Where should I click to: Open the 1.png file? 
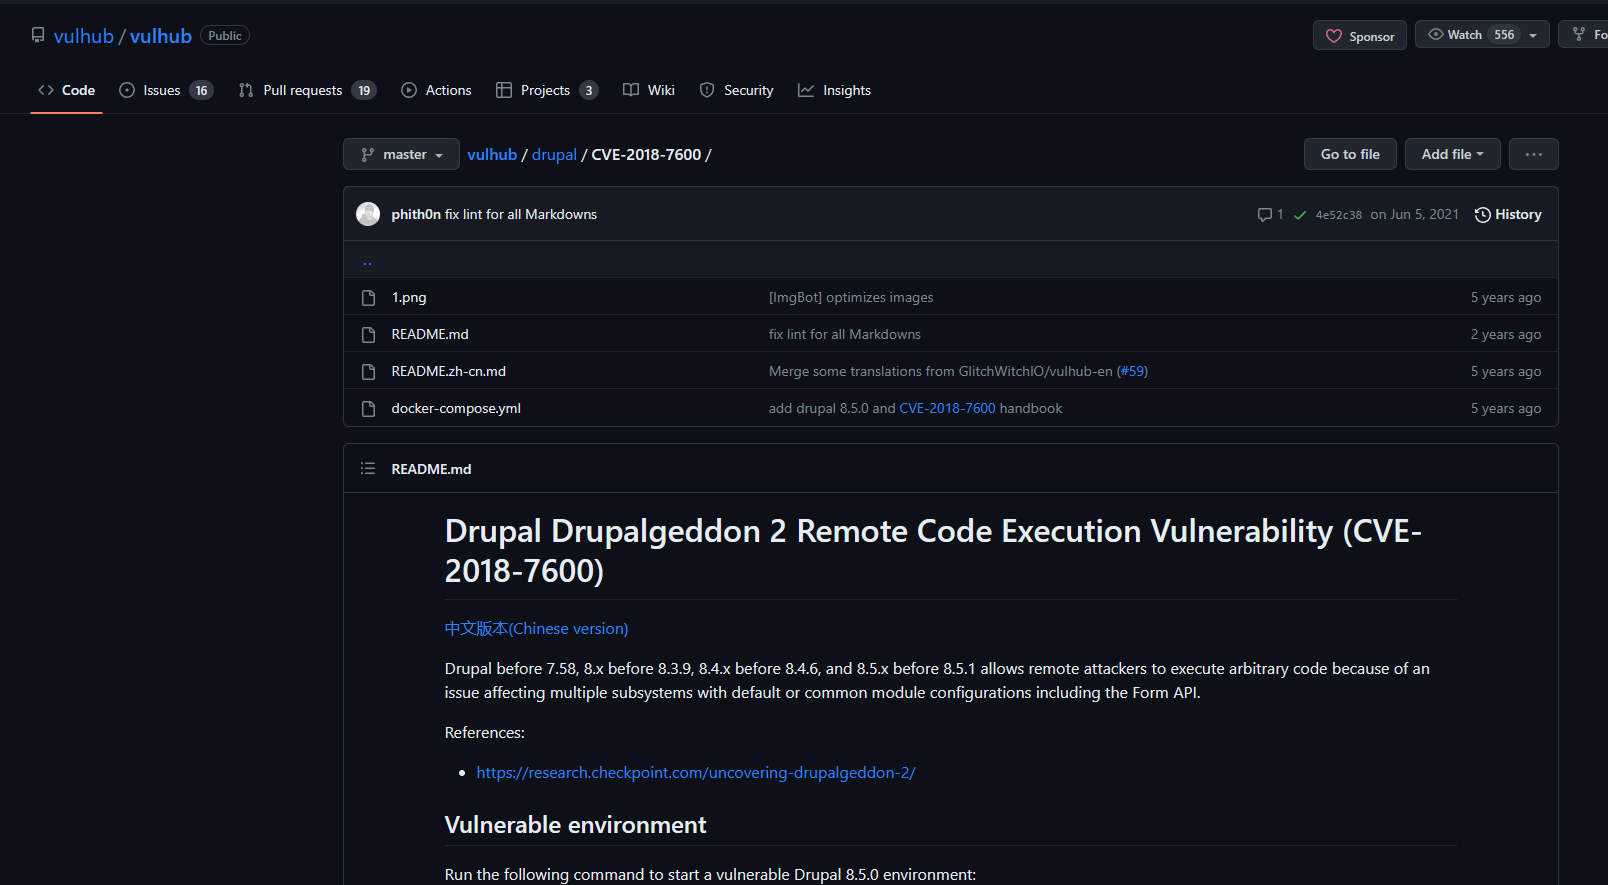coord(409,298)
